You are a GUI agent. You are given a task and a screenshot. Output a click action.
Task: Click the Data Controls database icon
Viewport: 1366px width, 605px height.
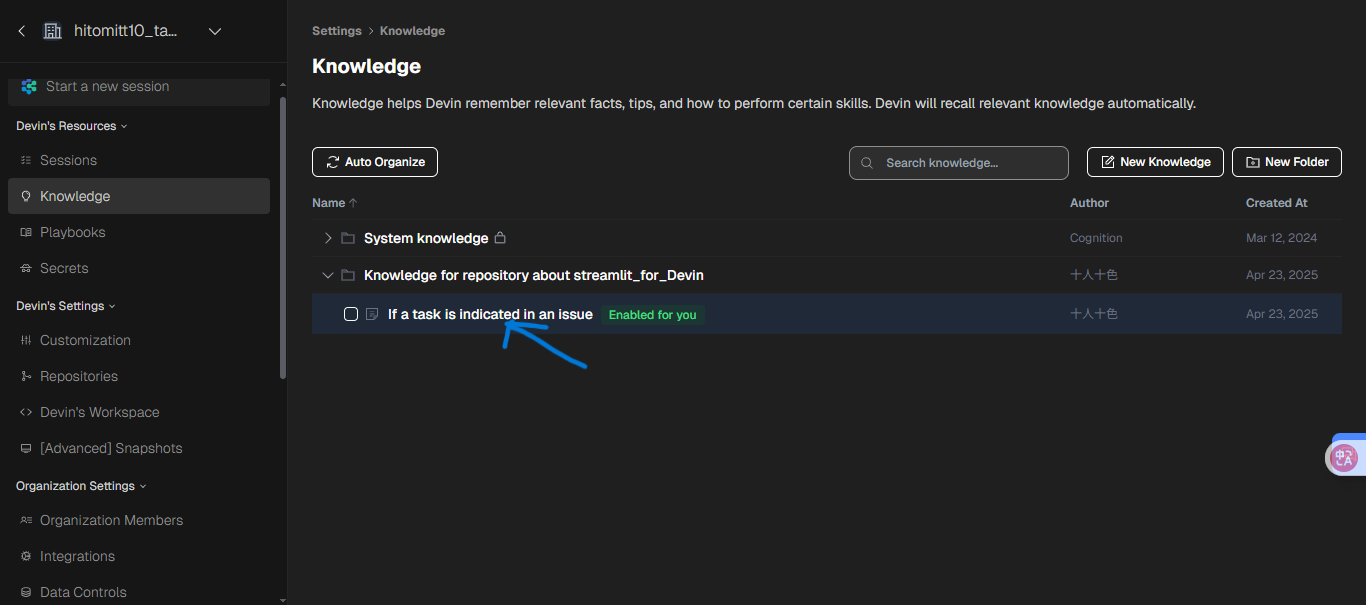26,592
